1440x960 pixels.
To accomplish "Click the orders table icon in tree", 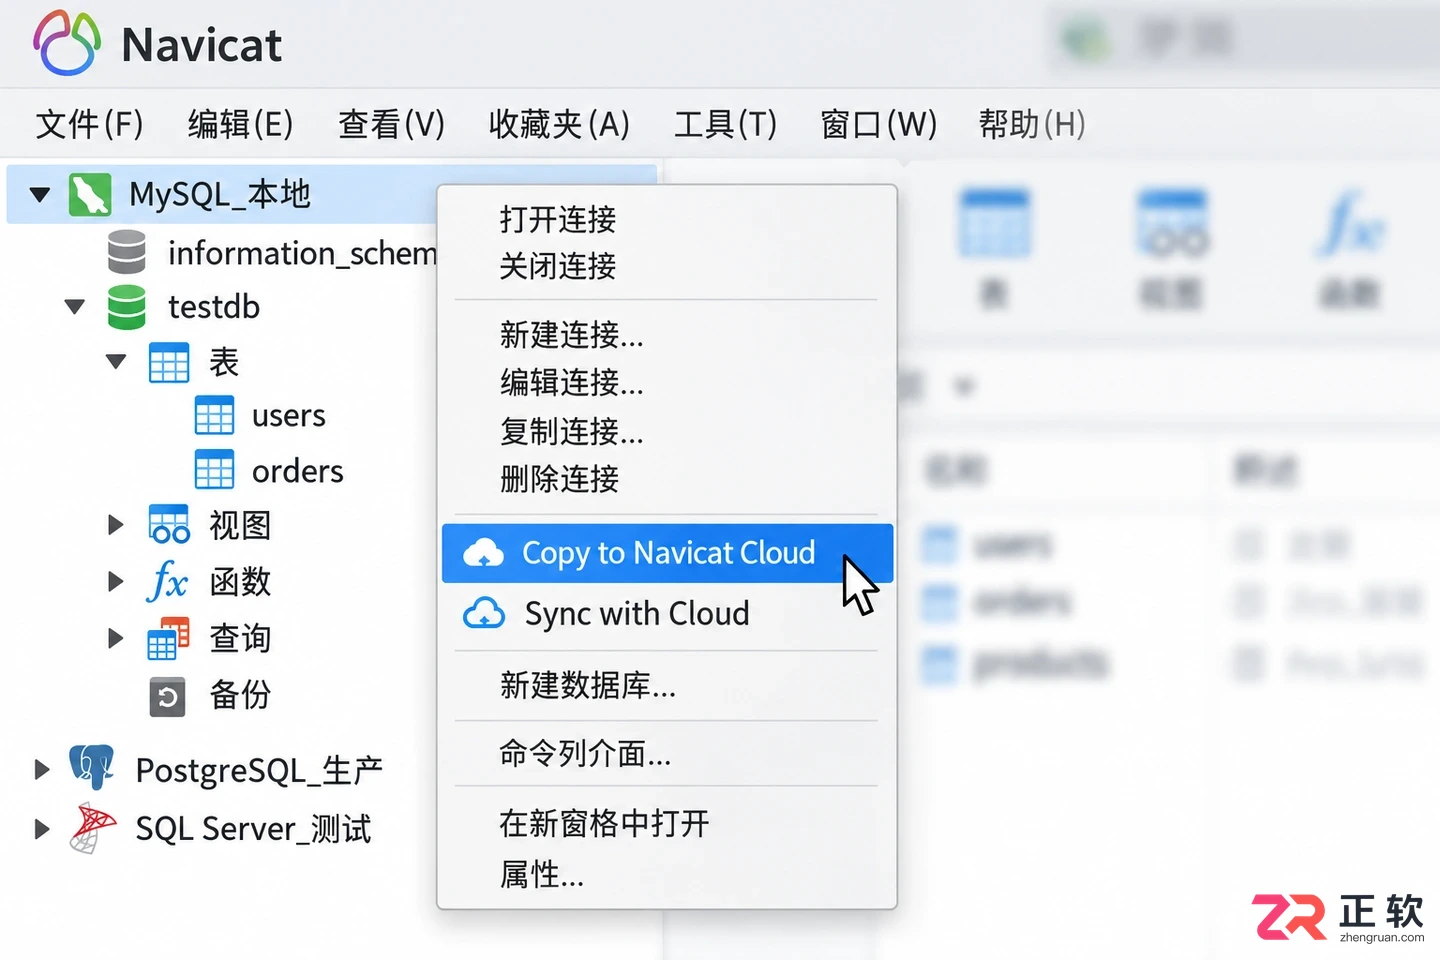I will point(214,470).
